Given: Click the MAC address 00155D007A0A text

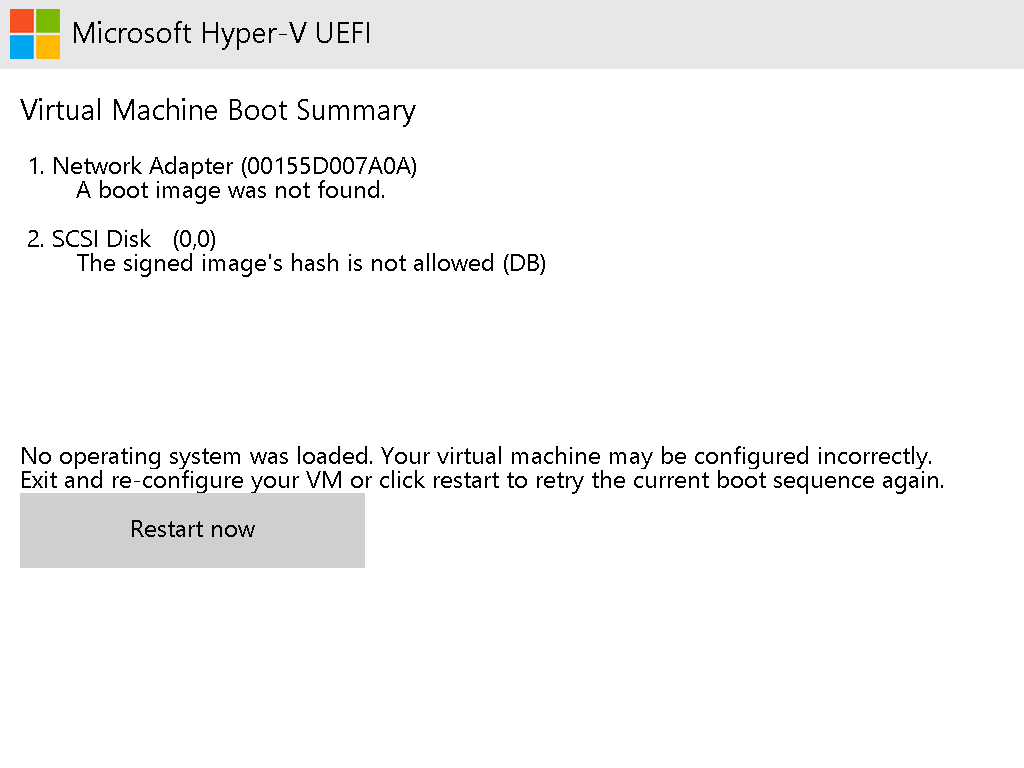Looking at the screenshot, I should point(331,166).
